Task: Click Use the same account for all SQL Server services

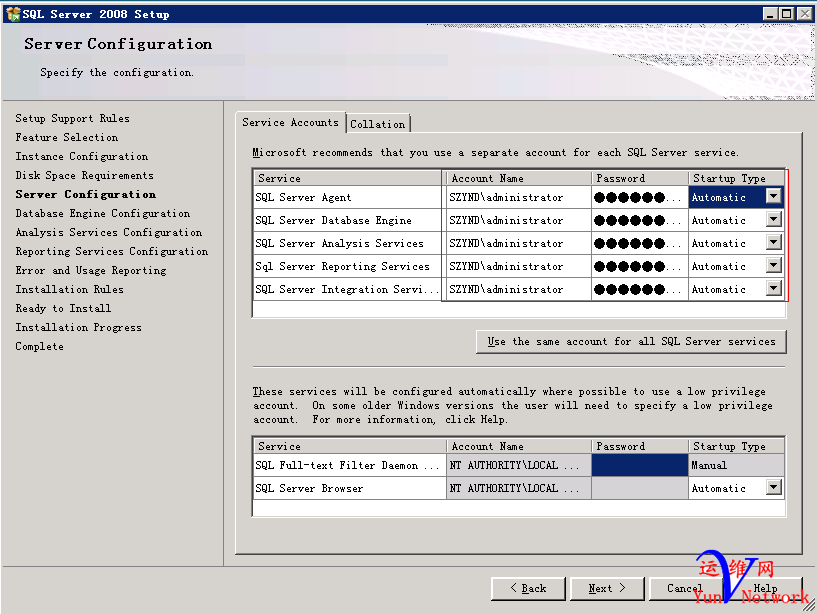Action: point(631,342)
